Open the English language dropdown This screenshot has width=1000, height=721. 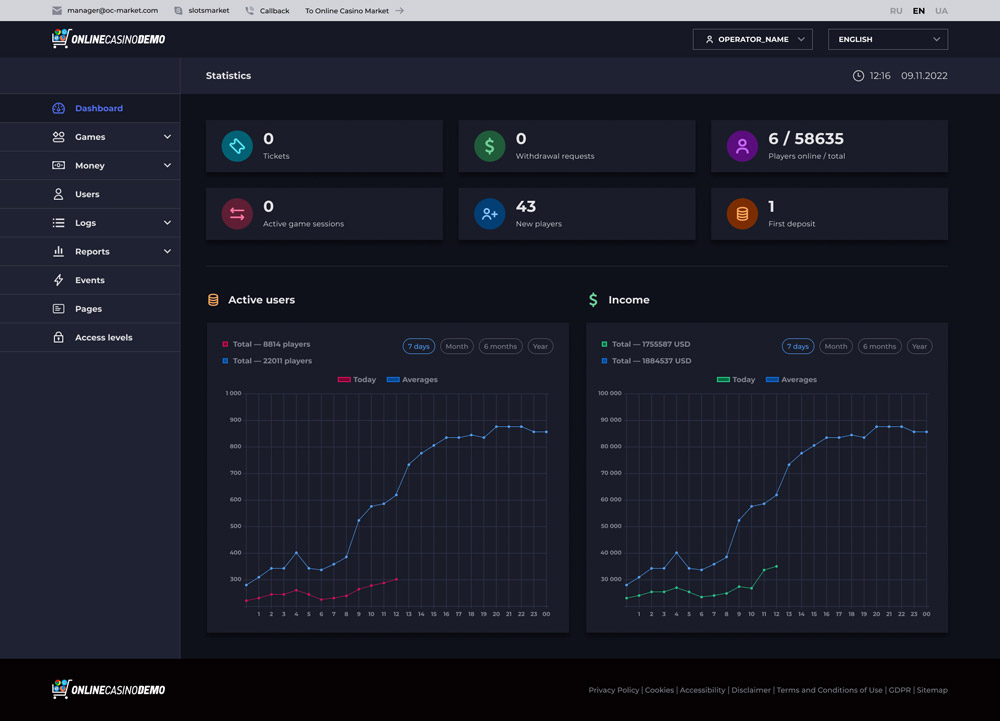[x=888, y=39]
